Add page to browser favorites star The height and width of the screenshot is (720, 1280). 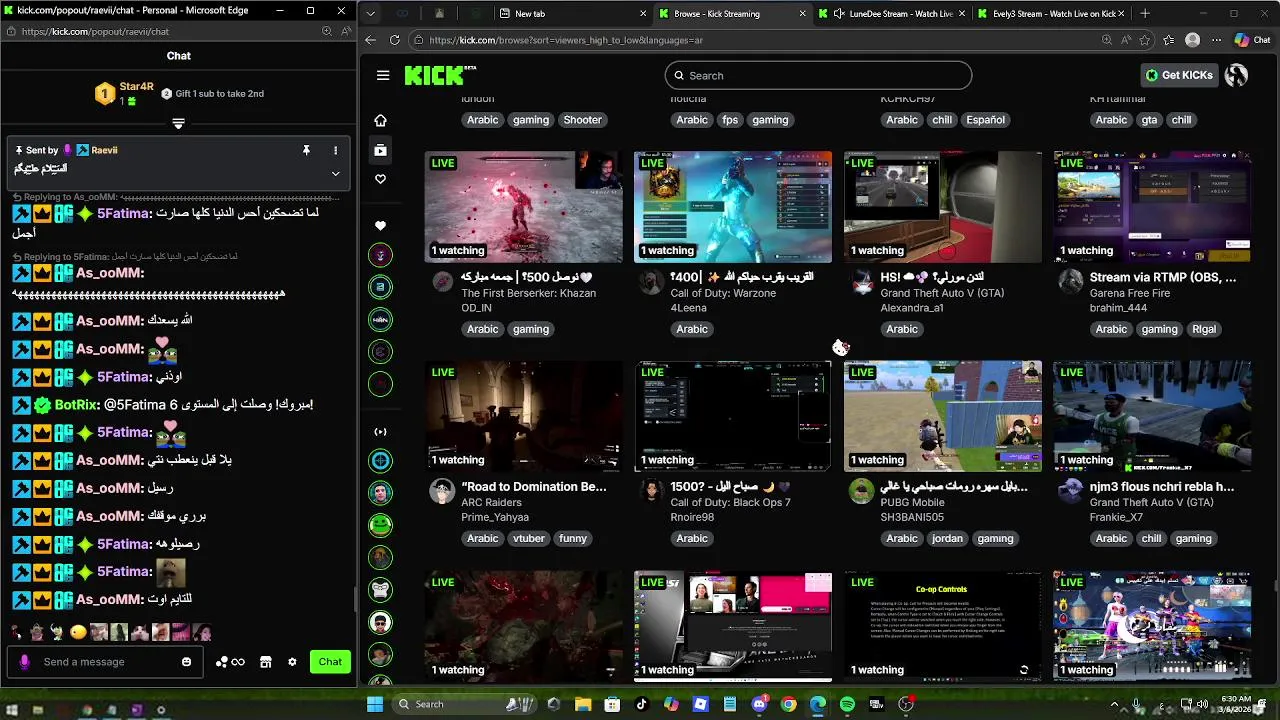click(x=1144, y=40)
